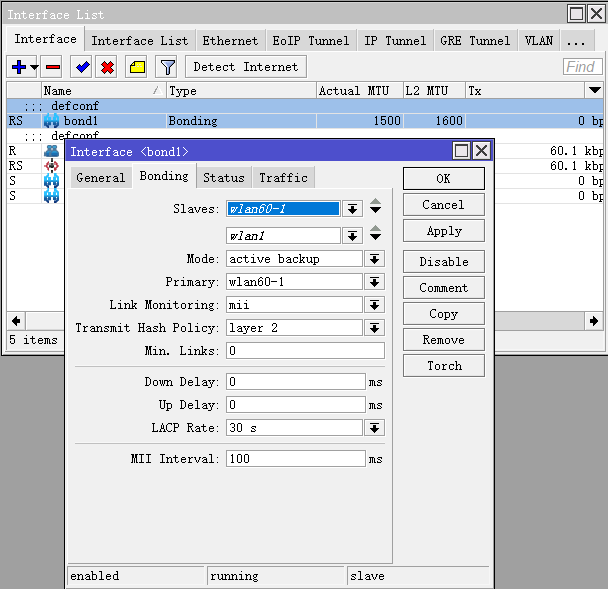
Task: Click the yellow Comment note icon
Action: (137, 67)
